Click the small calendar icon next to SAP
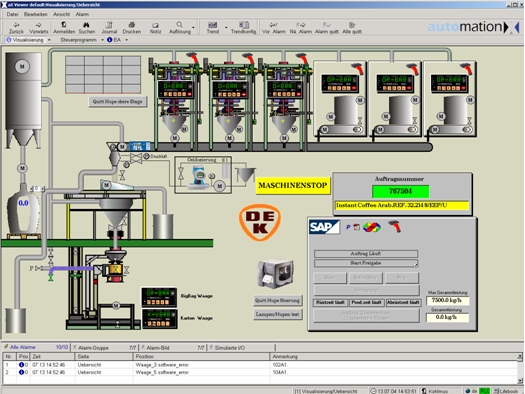Screen dimensions: 525x394 tap(357, 227)
